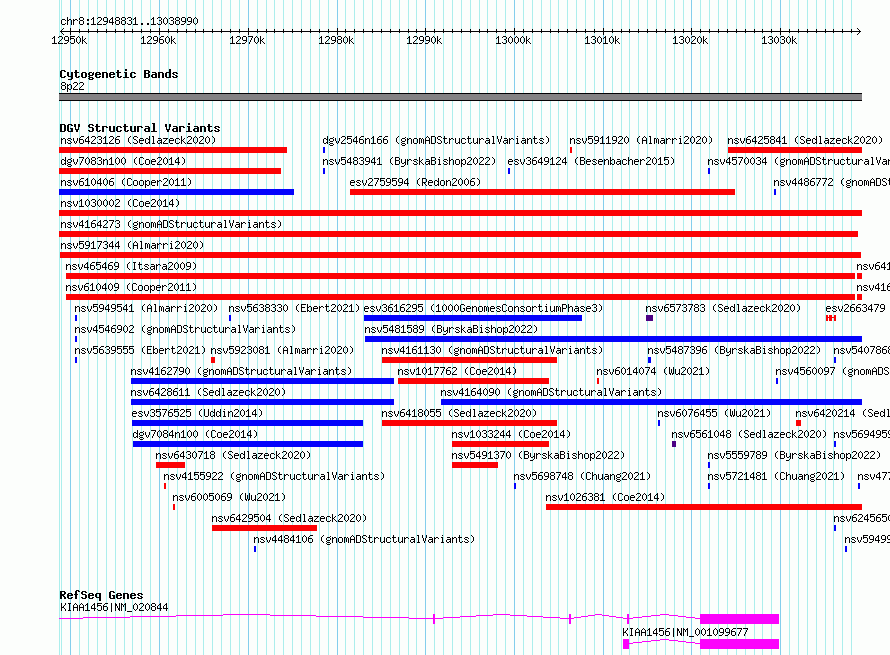The width and height of the screenshot is (890, 655).
Task: Open nsv5638330 (Ebert2021) variant
Action: click(294, 308)
